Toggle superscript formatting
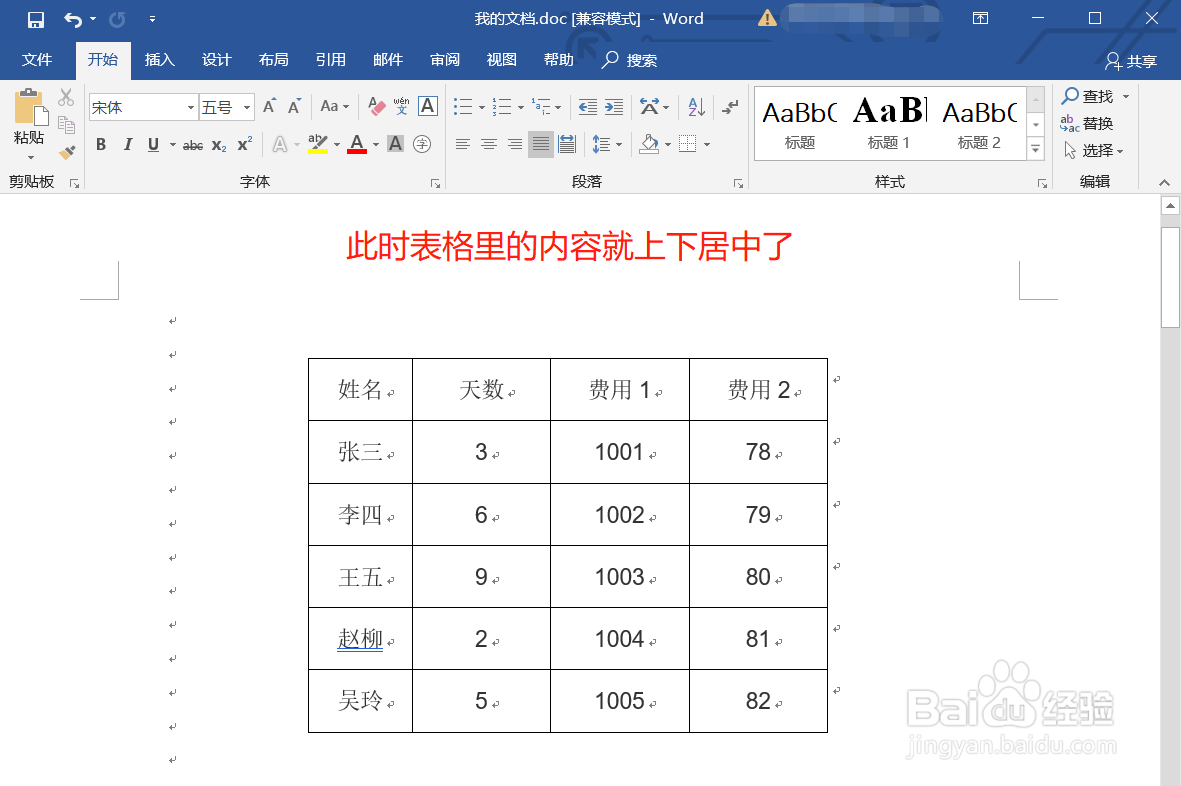Image resolution: width=1181 pixels, height=786 pixels. [x=242, y=144]
